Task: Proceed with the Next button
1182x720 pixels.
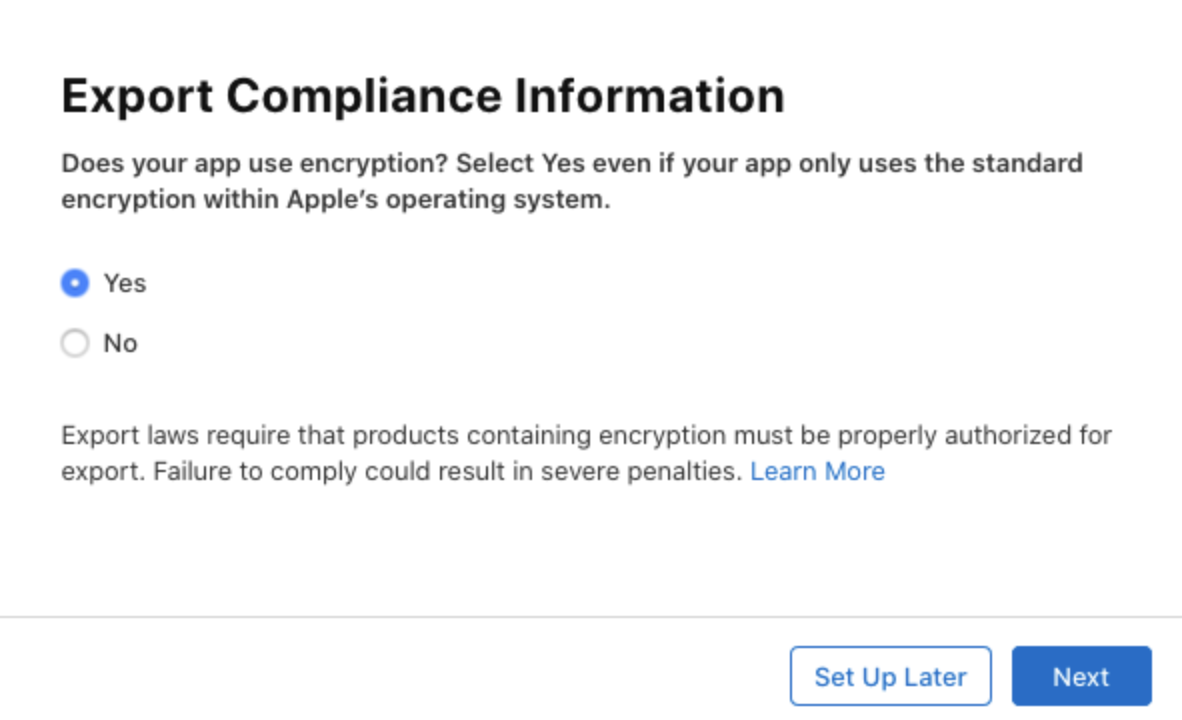Action: click(x=1081, y=677)
